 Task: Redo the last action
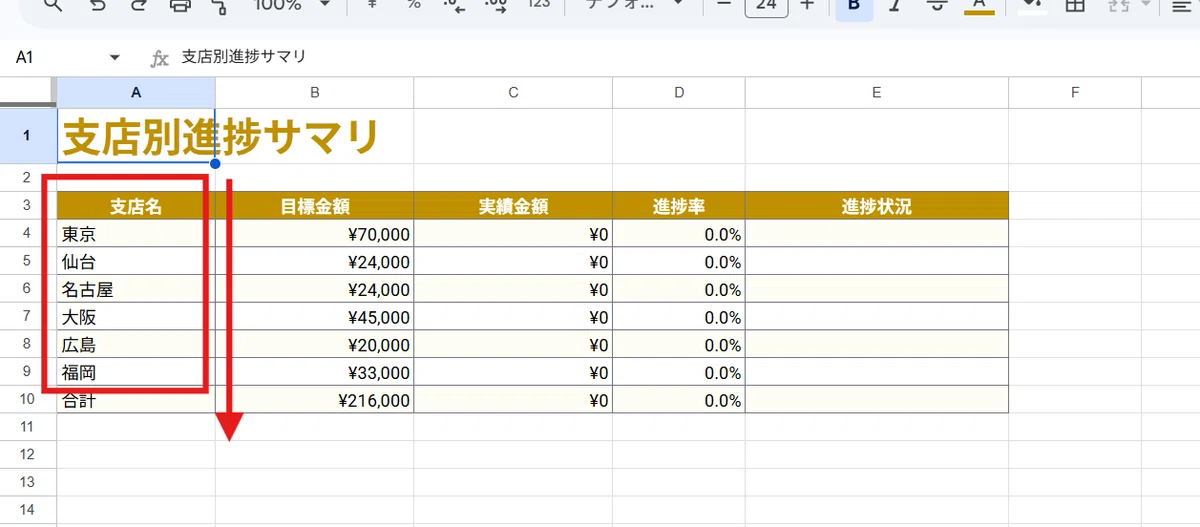pyautogui.click(x=138, y=5)
